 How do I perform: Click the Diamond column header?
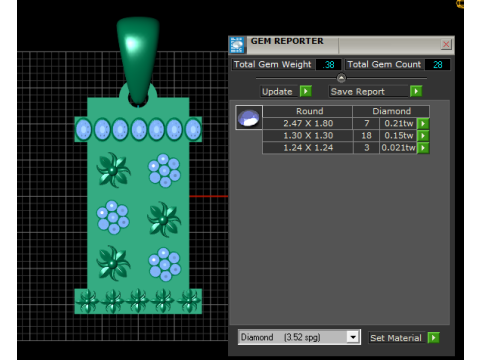coord(391,111)
